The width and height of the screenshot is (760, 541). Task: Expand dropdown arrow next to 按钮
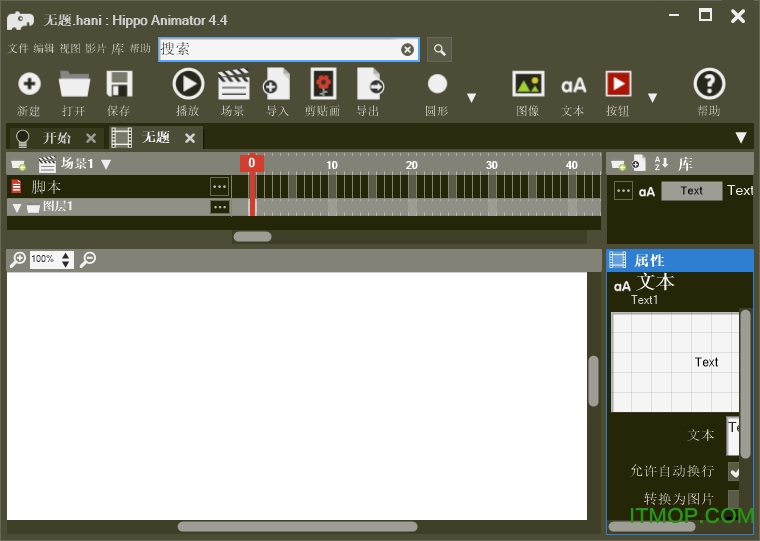coord(652,98)
